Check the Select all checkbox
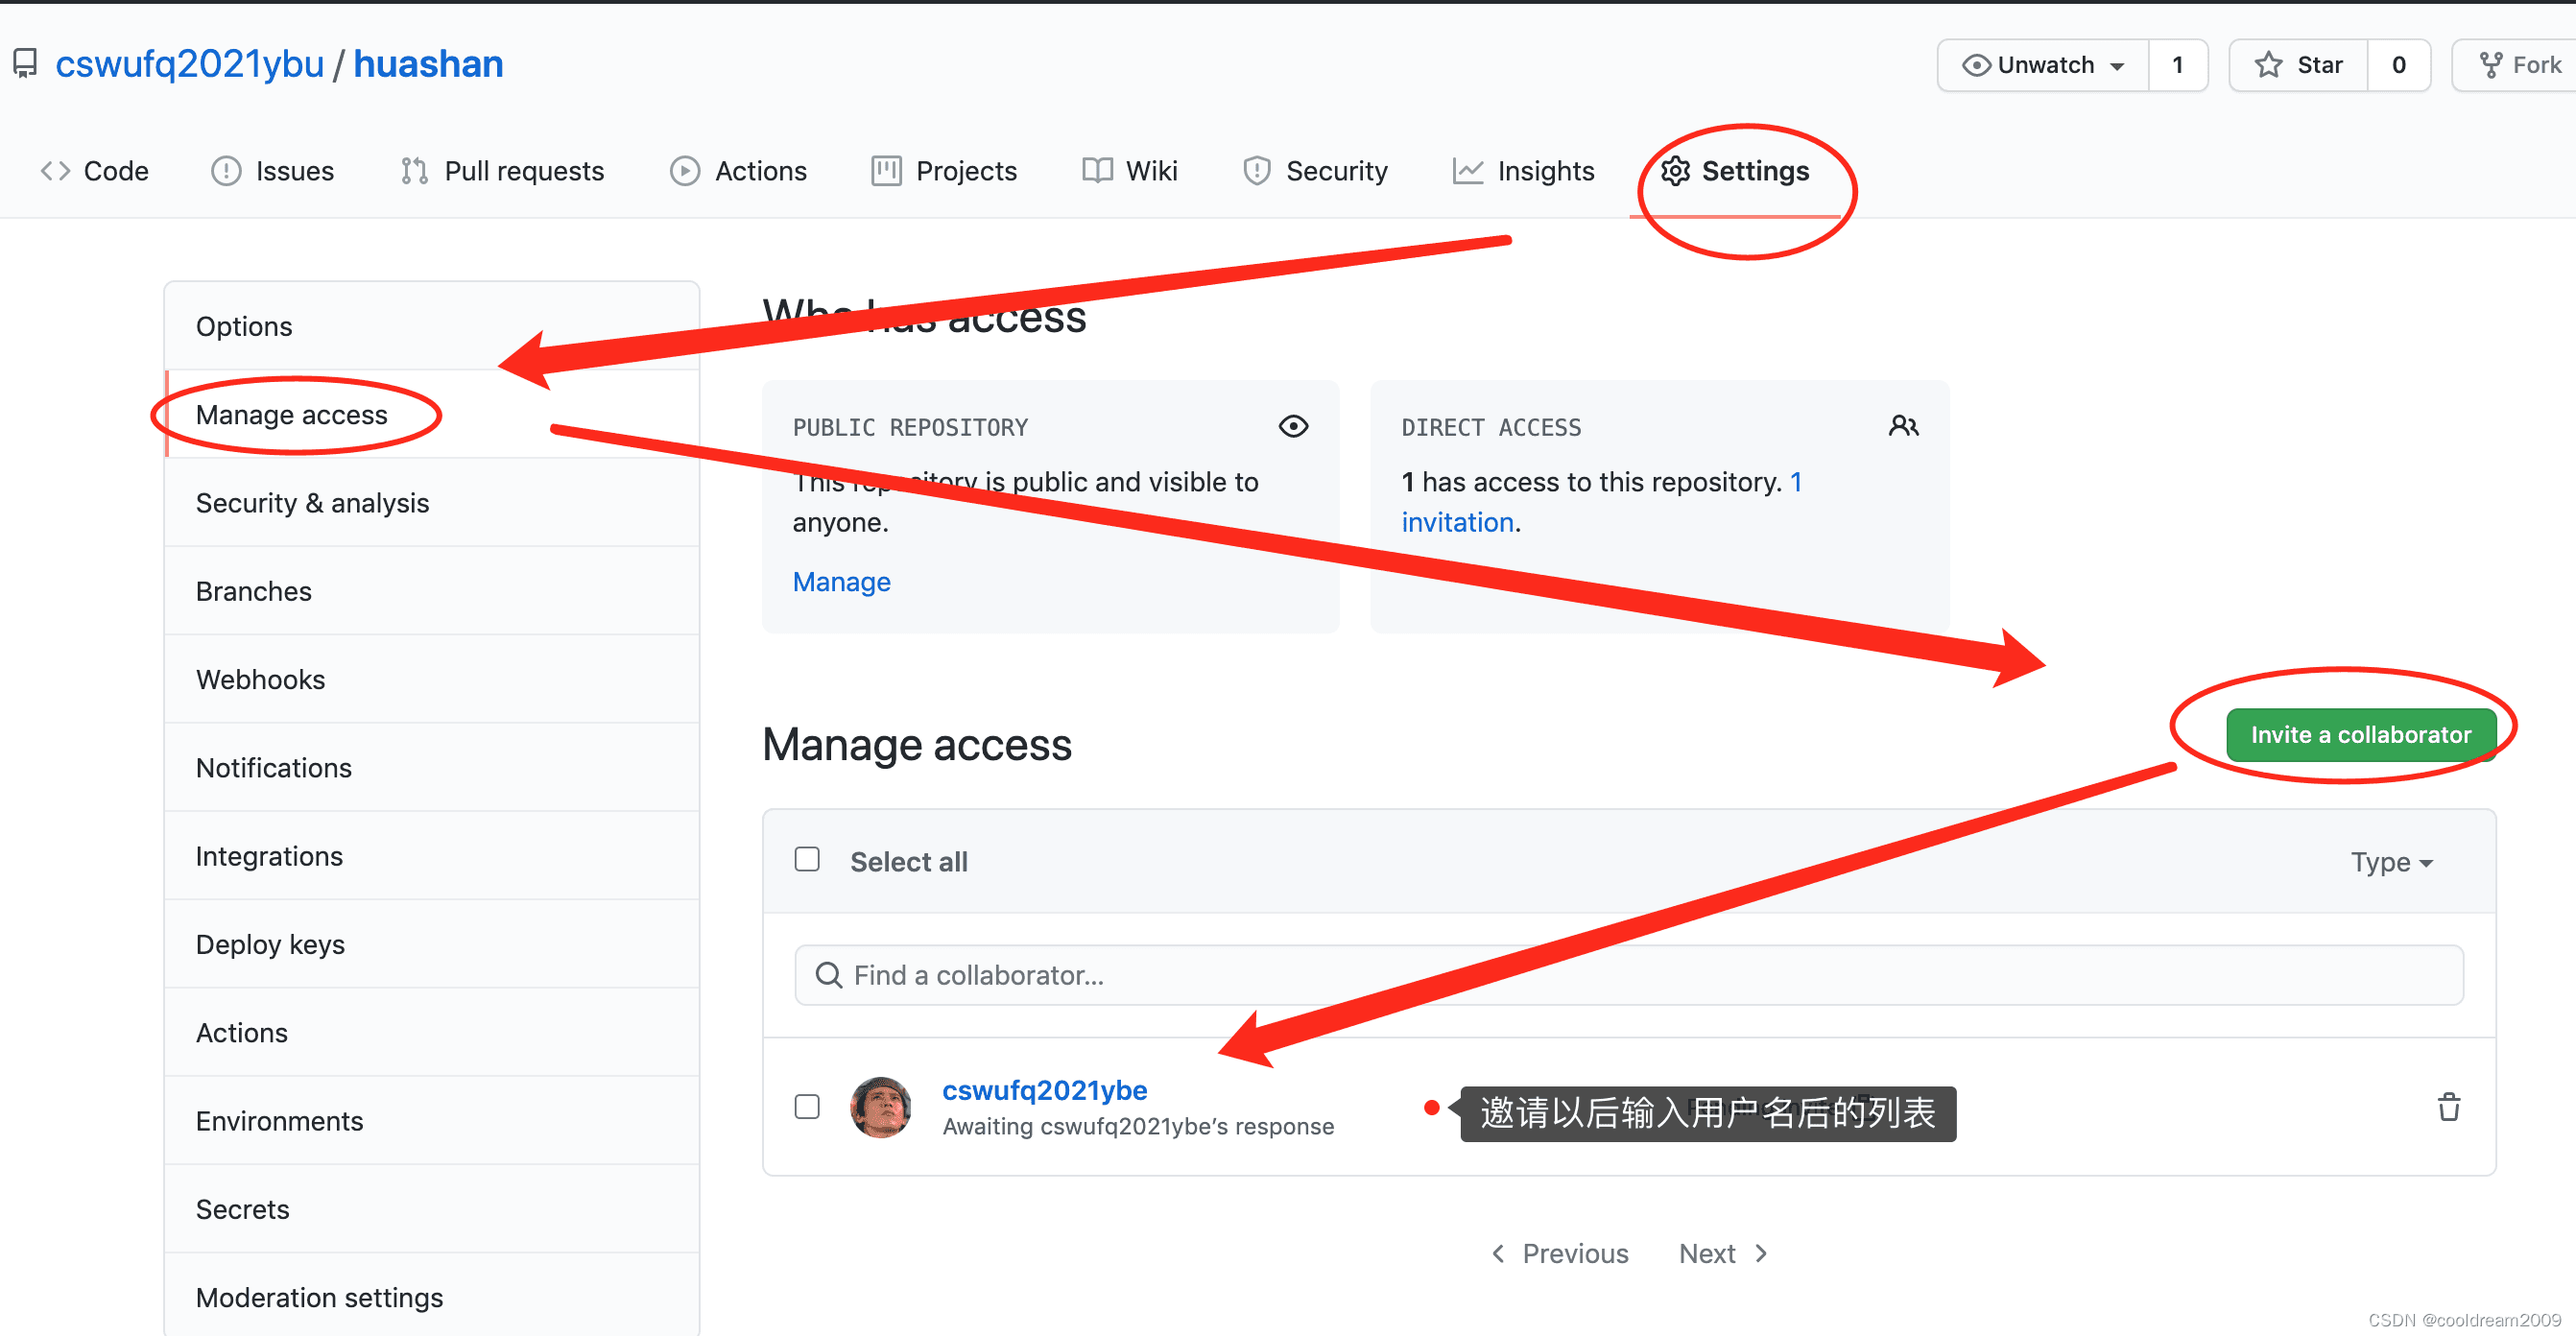Viewport: 2576px width, 1336px height. pyautogui.click(x=807, y=859)
